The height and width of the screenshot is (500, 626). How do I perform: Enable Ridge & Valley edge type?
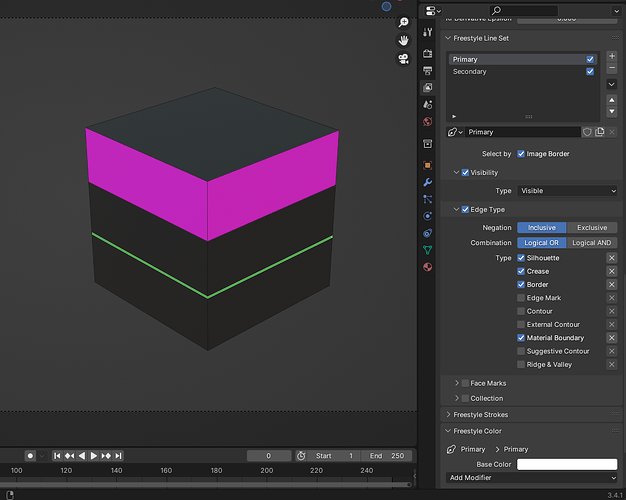click(521, 365)
